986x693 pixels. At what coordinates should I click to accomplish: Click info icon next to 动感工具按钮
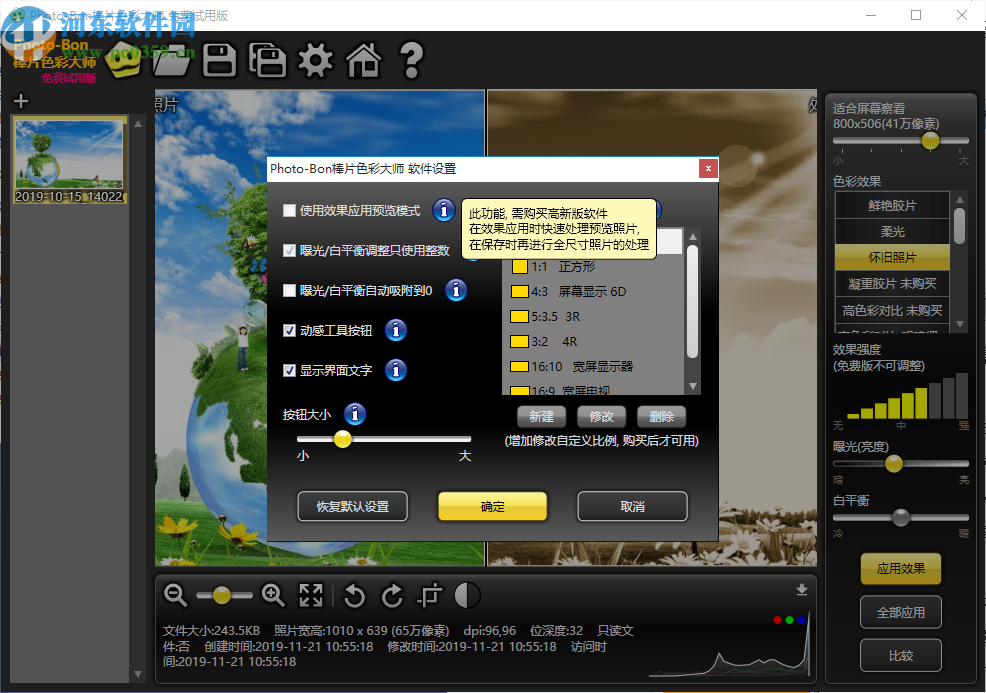[396, 330]
